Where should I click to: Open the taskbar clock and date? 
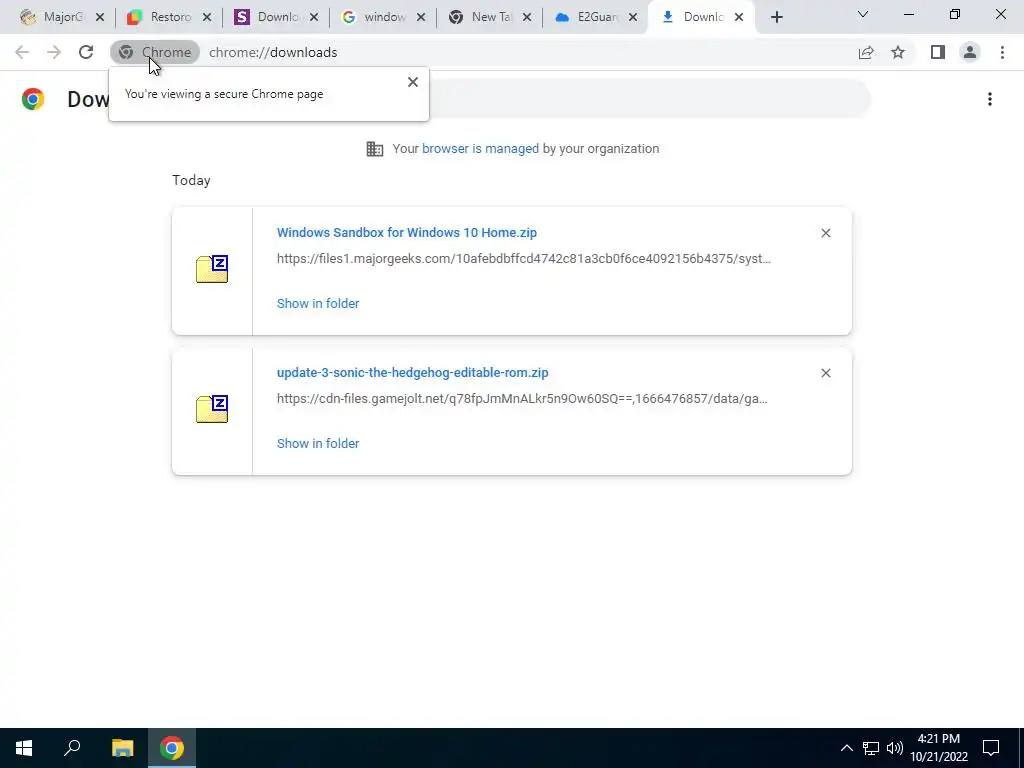tap(939, 748)
